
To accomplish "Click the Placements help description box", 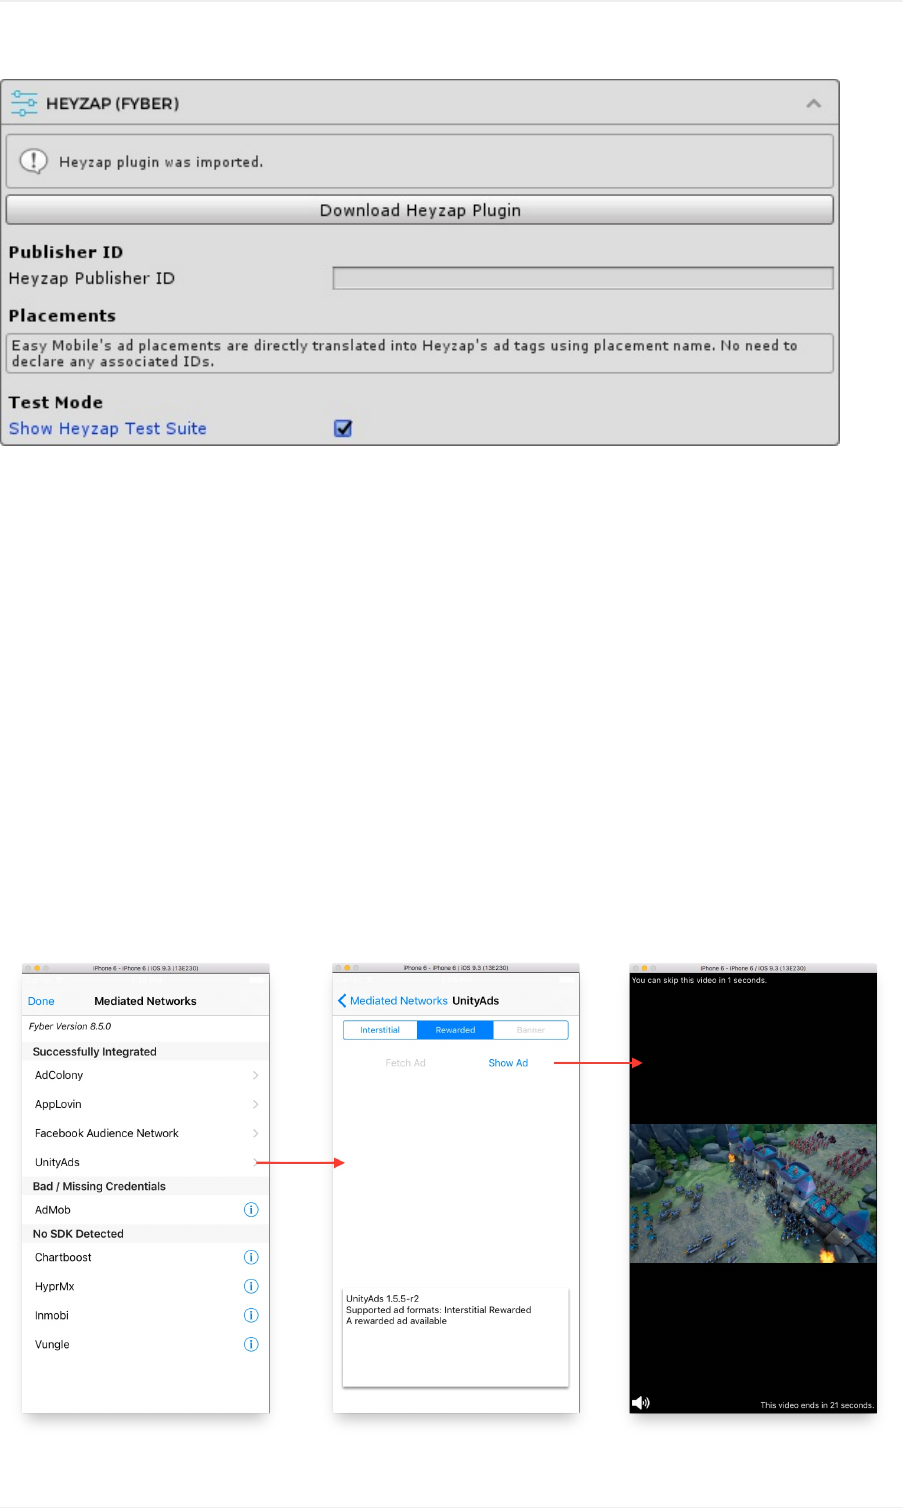I will (420, 353).
